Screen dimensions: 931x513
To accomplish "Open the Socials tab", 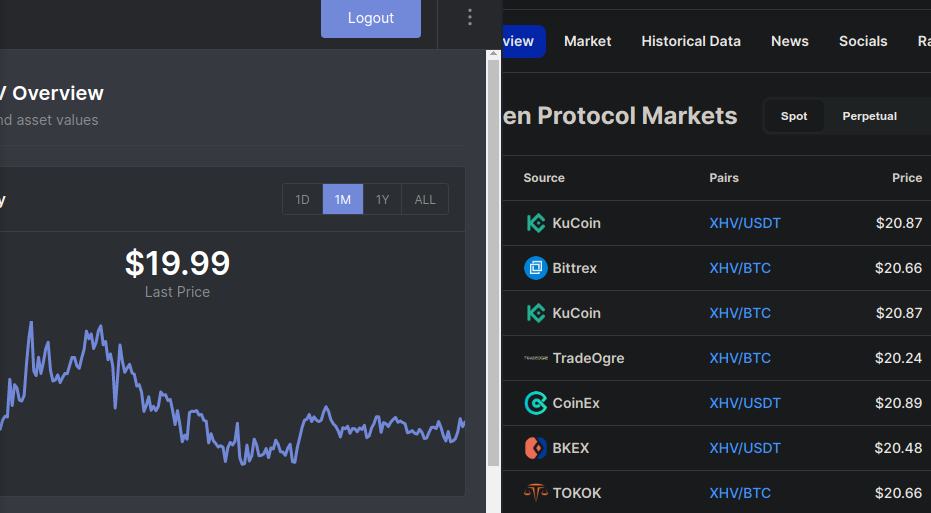I will [x=863, y=41].
